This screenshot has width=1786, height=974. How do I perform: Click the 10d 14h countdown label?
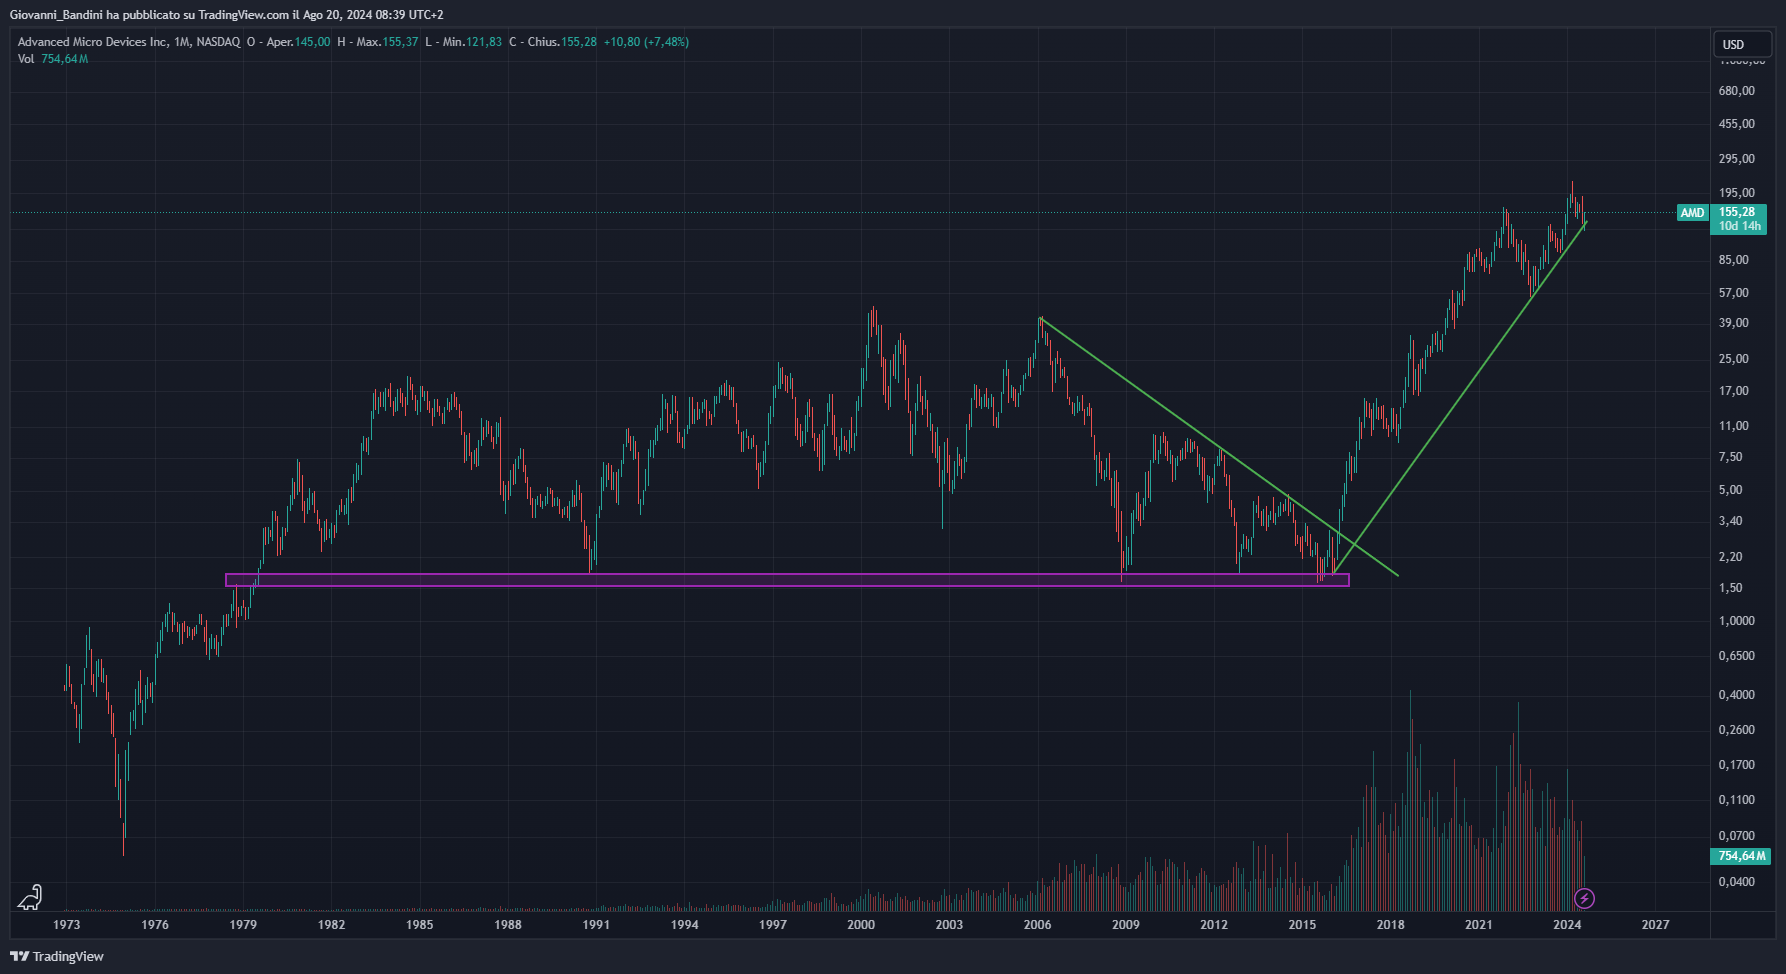[x=1740, y=227]
